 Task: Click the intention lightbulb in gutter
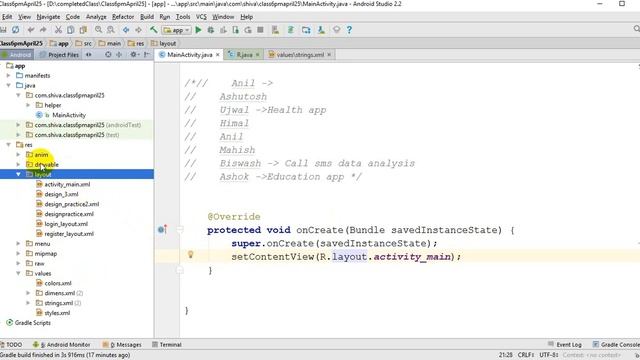(x=191, y=255)
